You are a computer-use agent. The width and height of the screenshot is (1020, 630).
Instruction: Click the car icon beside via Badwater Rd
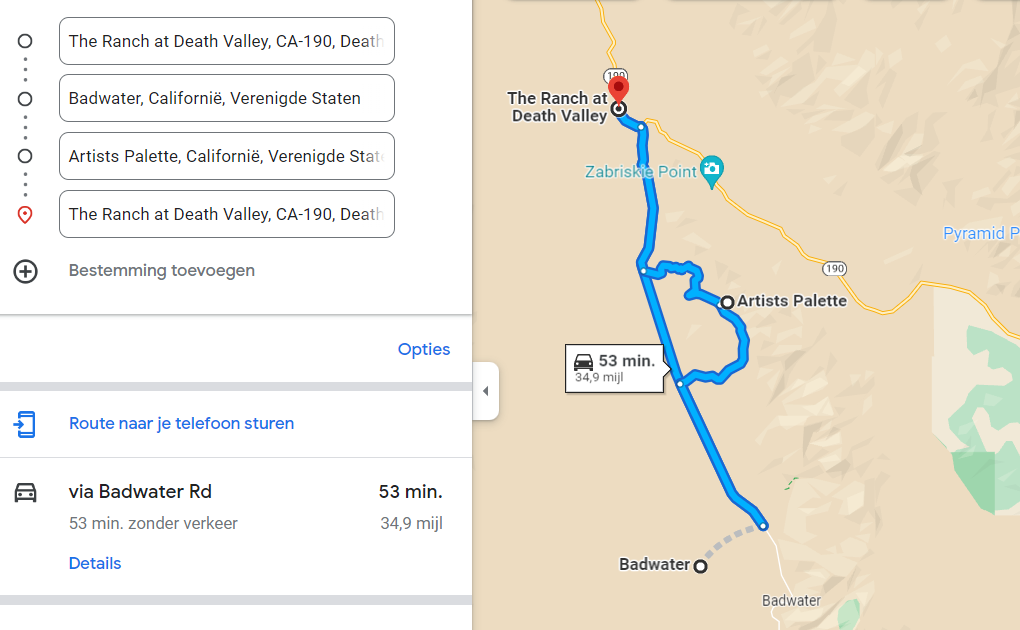[x=25, y=492]
